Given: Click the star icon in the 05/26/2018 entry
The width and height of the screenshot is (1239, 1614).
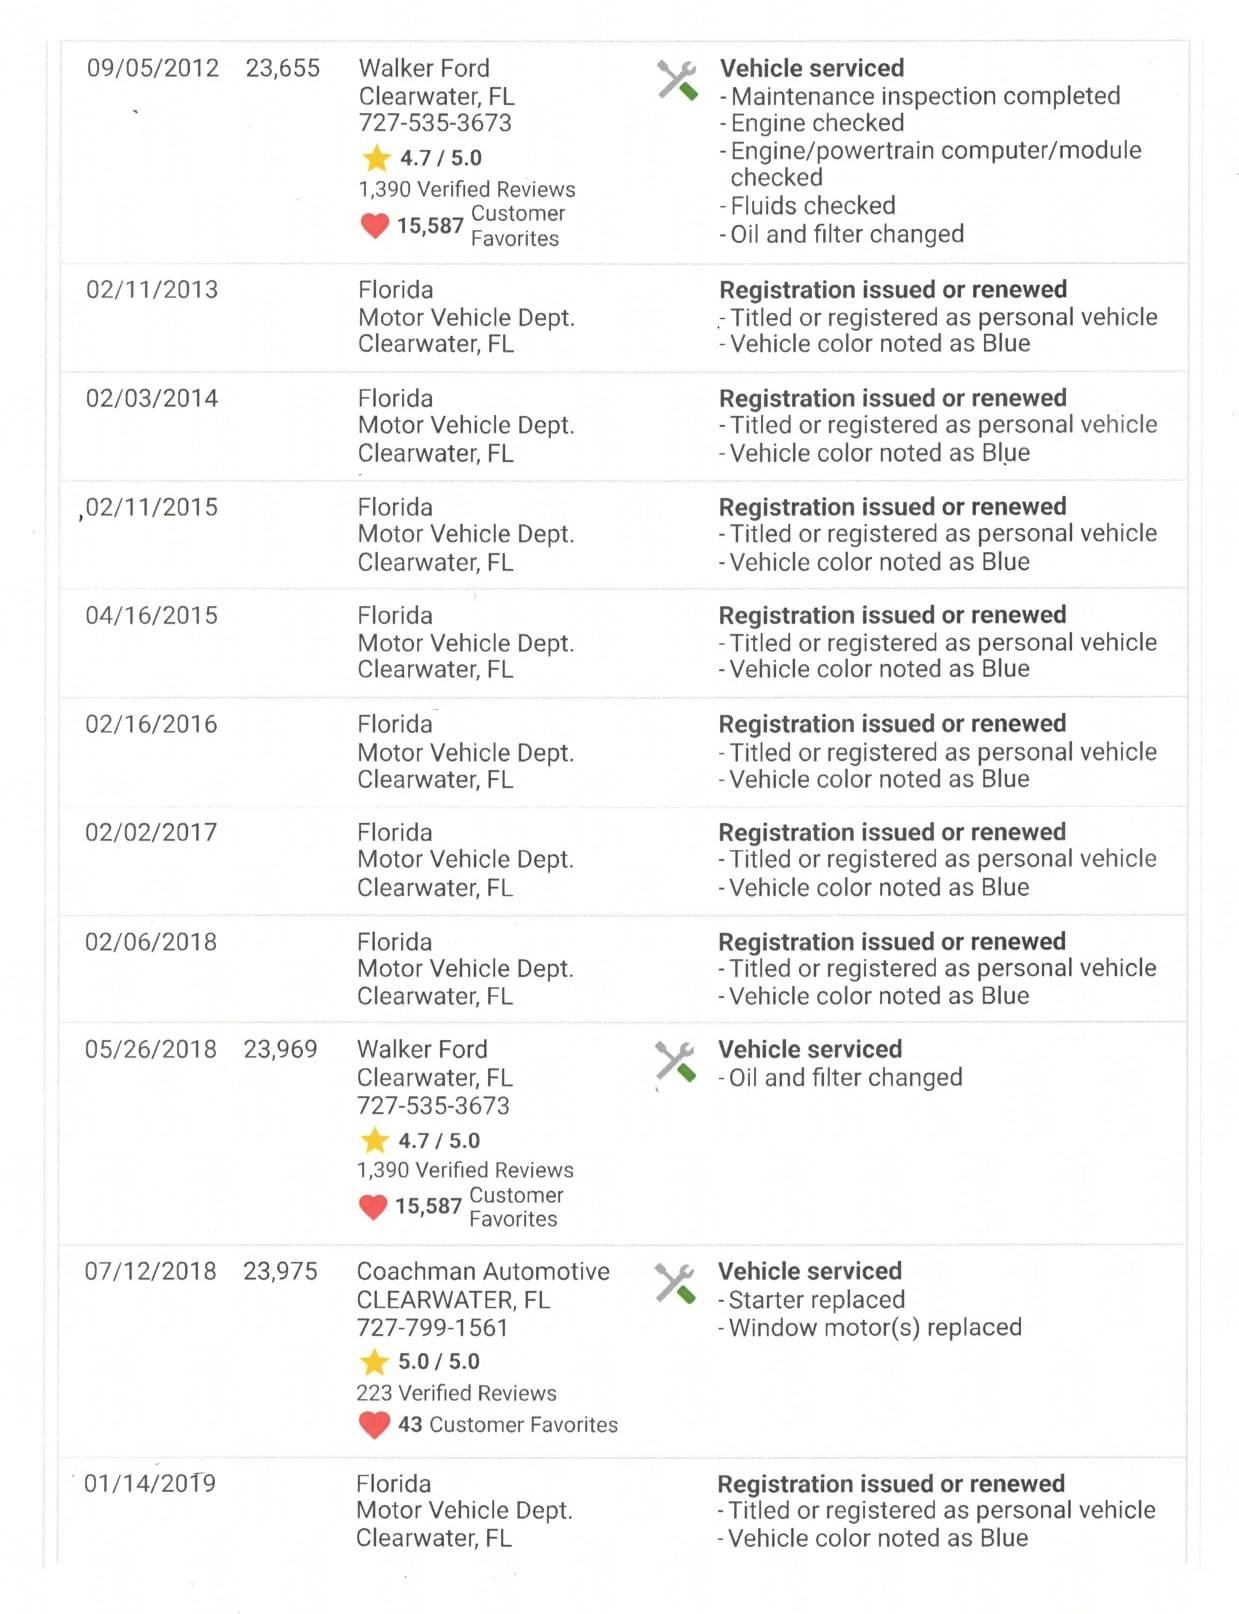Looking at the screenshot, I should (x=375, y=1140).
